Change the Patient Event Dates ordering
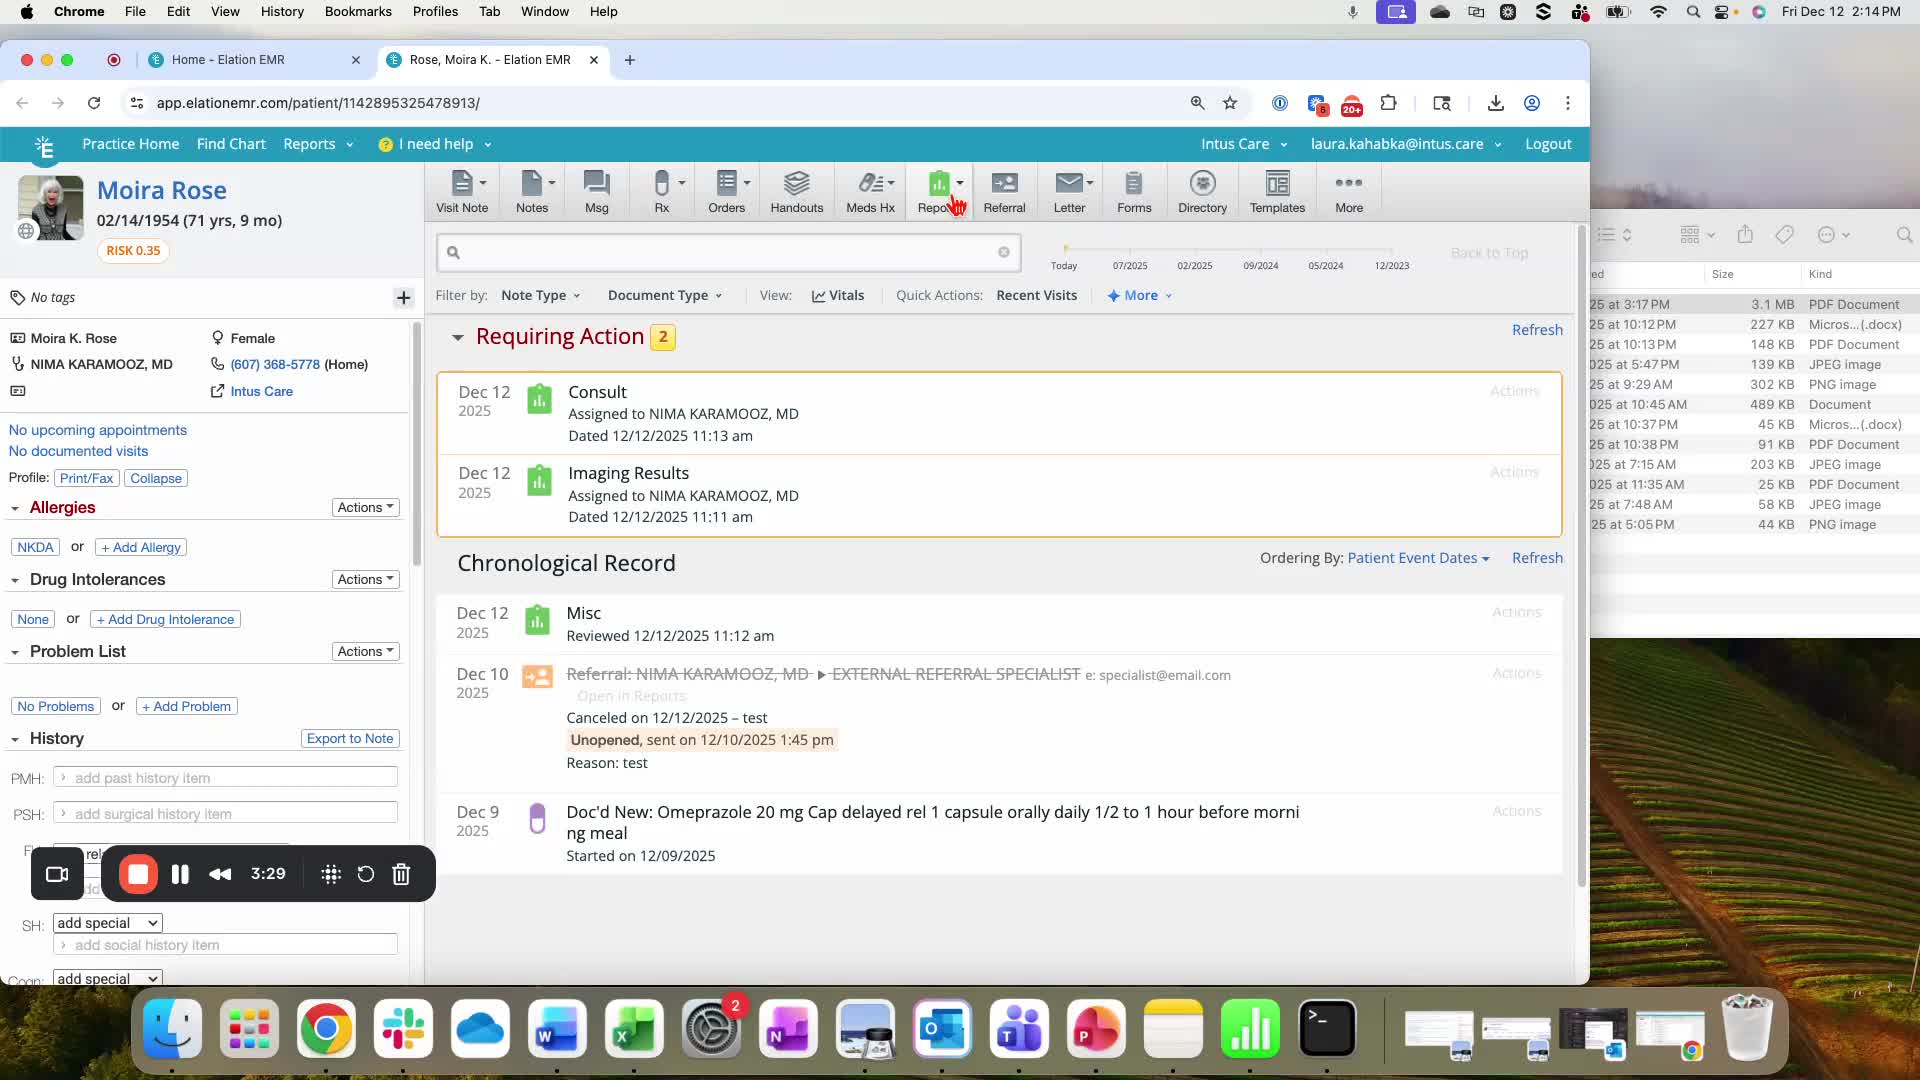 pos(1418,559)
